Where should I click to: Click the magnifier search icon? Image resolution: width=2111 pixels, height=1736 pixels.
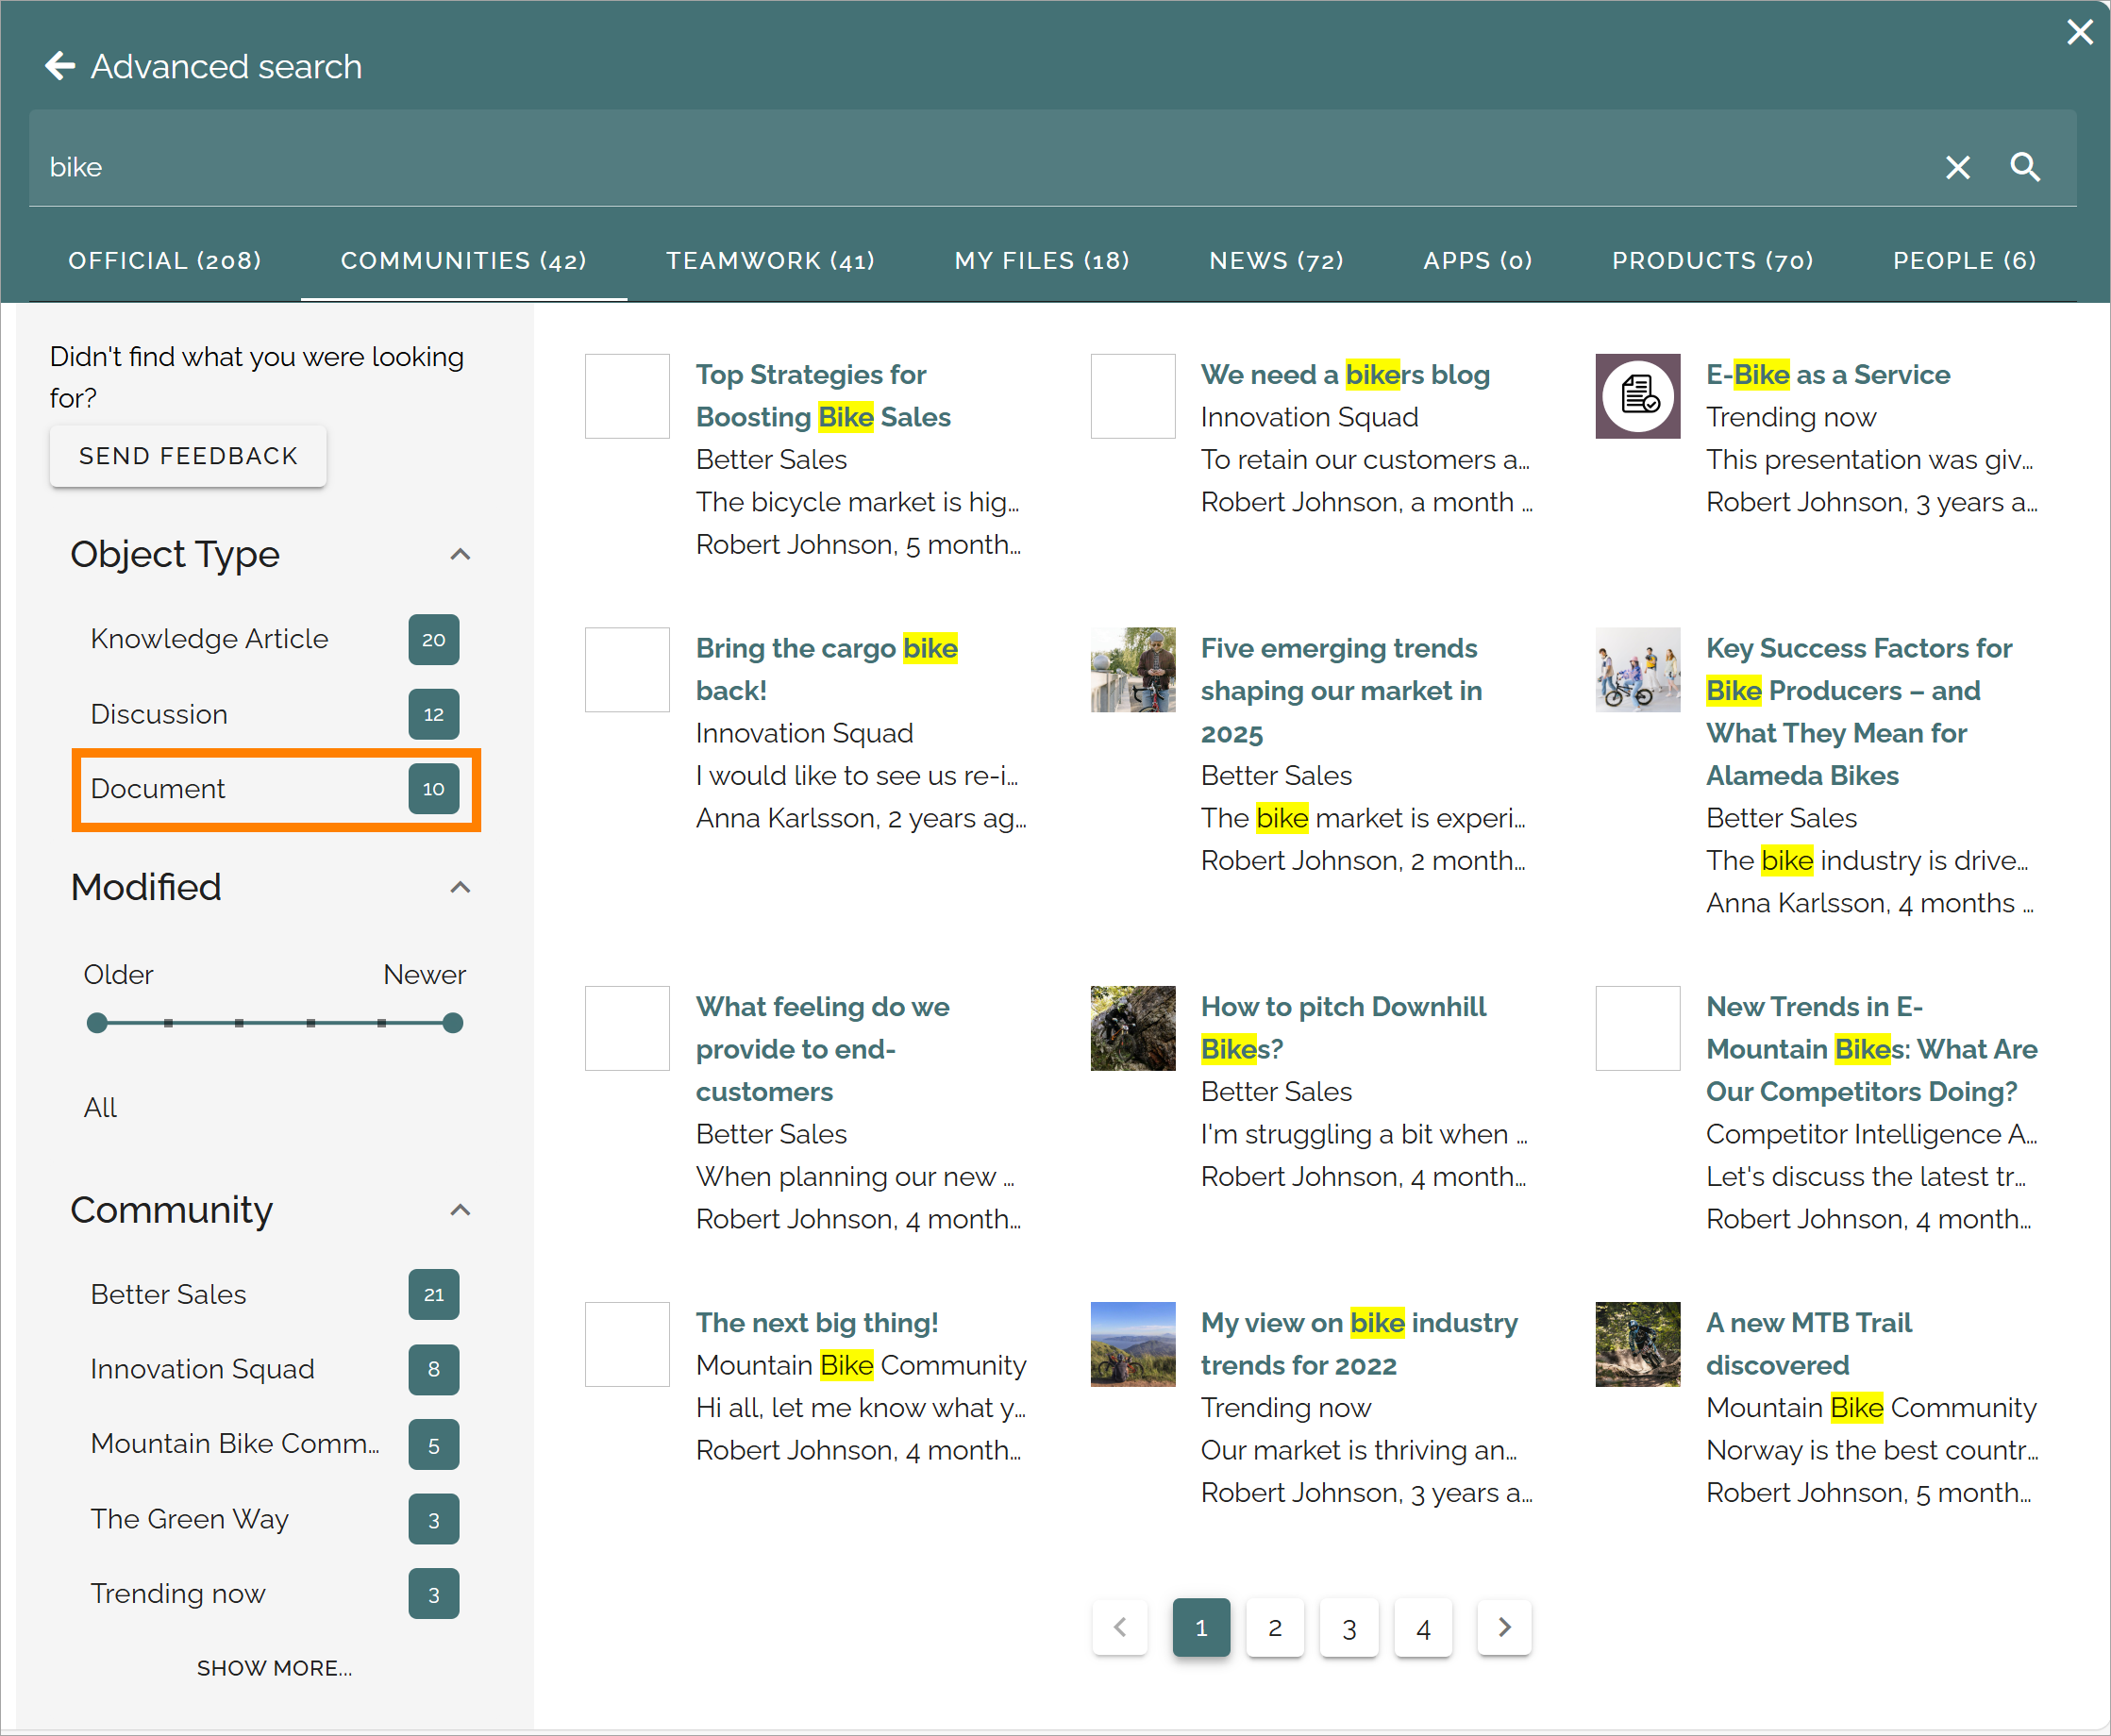(2025, 167)
